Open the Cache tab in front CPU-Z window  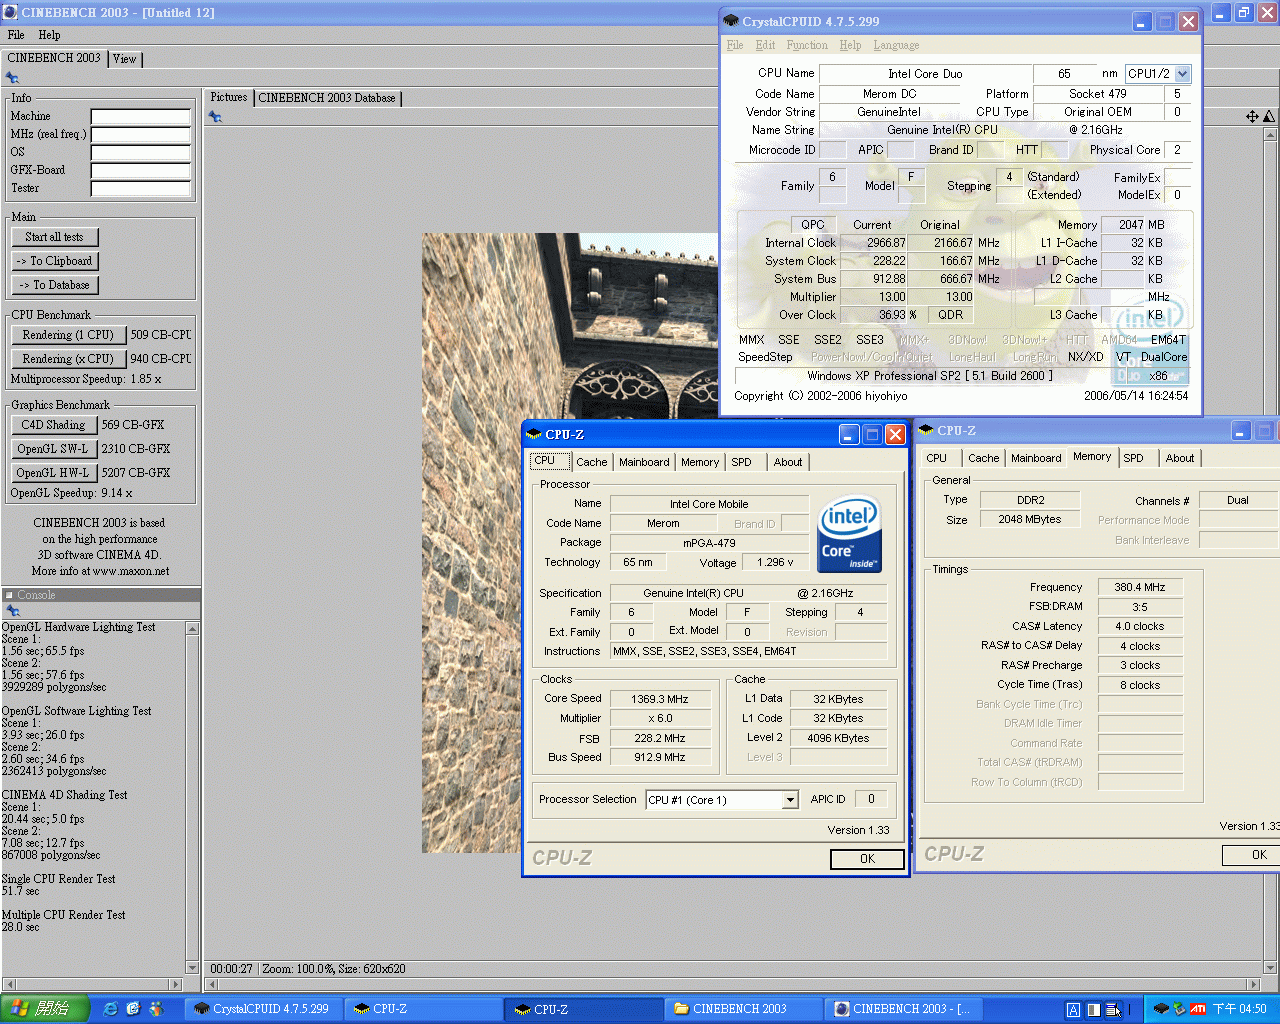pyautogui.click(x=591, y=462)
